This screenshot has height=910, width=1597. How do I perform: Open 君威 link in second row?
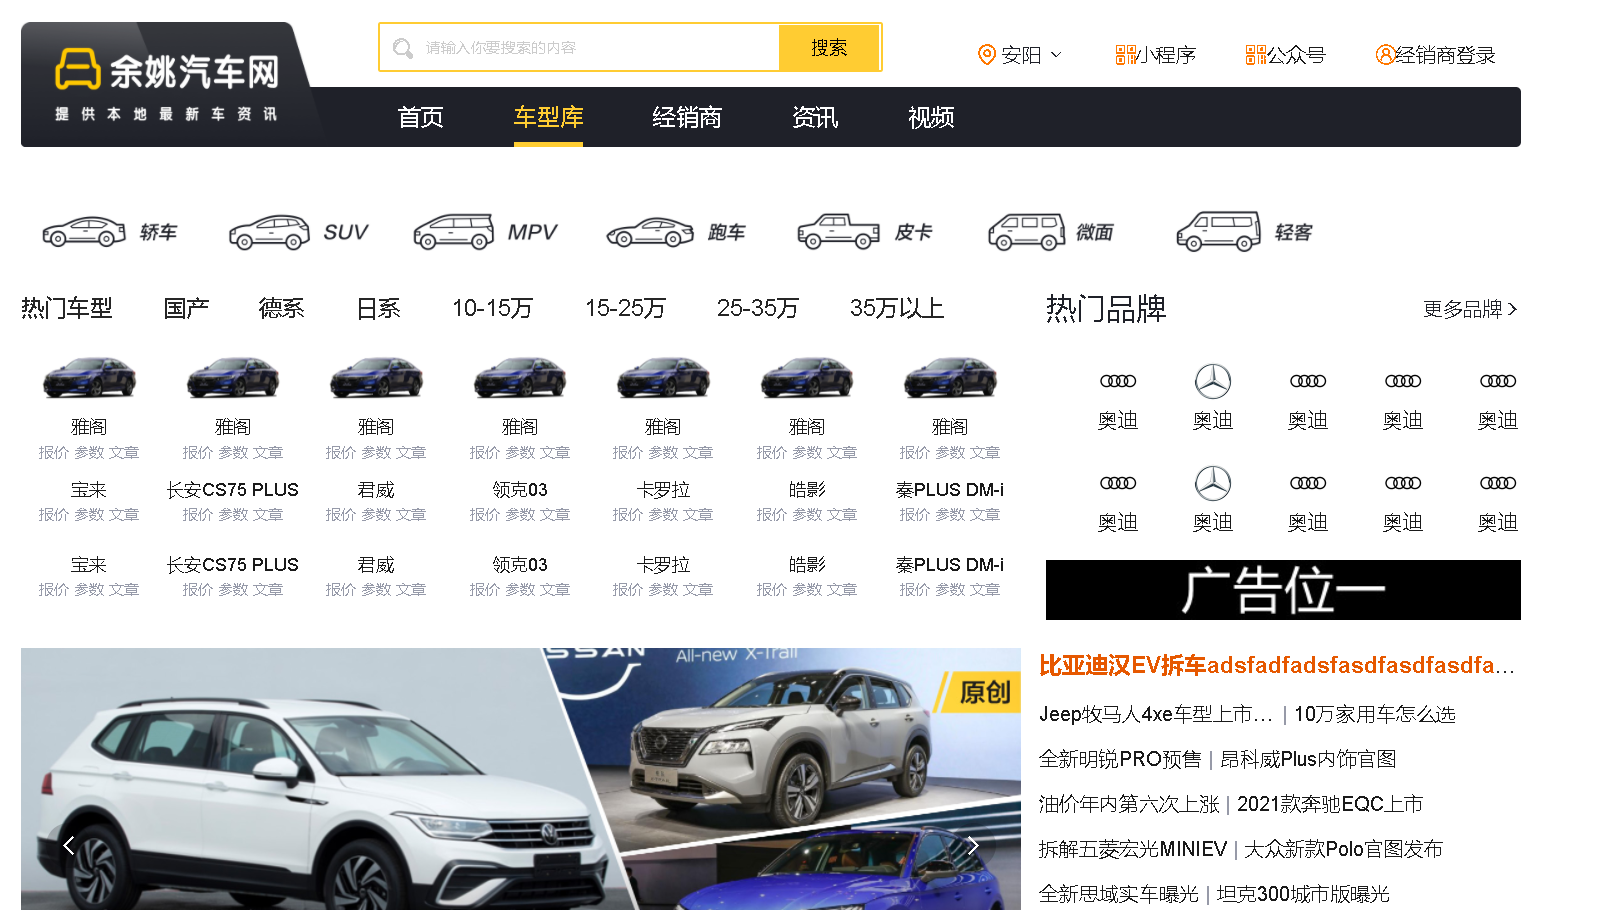(376, 490)
